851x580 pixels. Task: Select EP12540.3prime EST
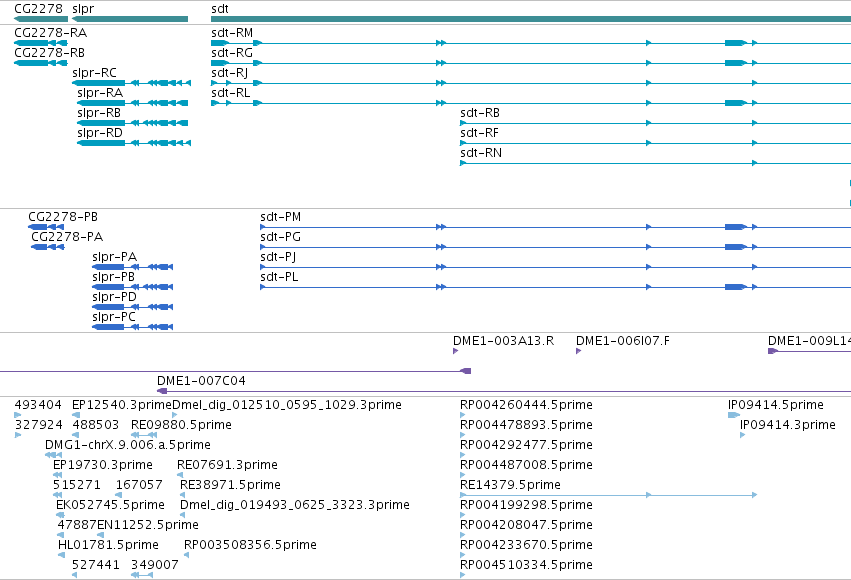click(76, 415)
